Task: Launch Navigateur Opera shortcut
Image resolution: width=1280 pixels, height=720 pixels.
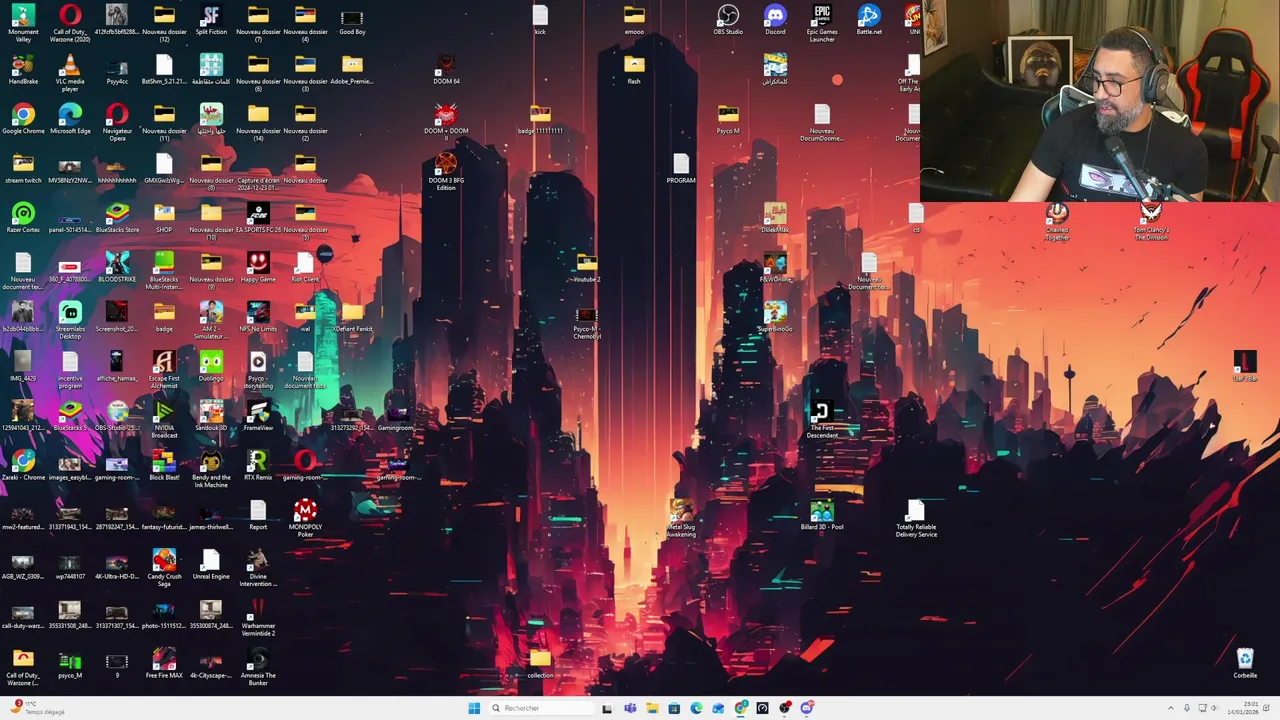Action: pos(117,122)
